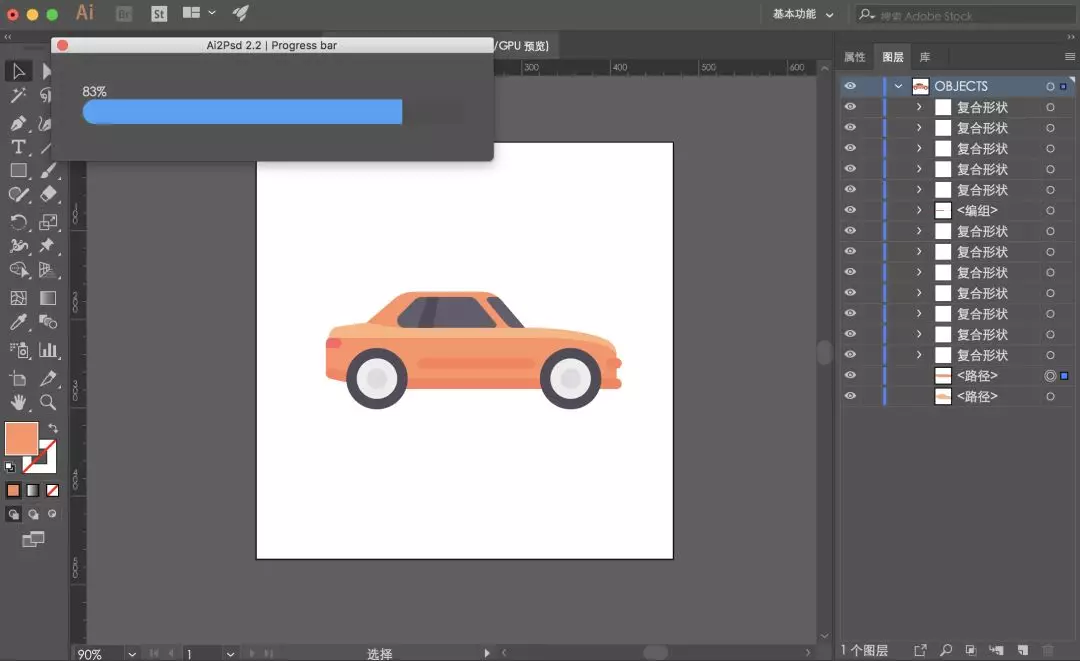Collapse the OBJECTS layer tree
1080x661 pixels.
(x=898, y=86)
